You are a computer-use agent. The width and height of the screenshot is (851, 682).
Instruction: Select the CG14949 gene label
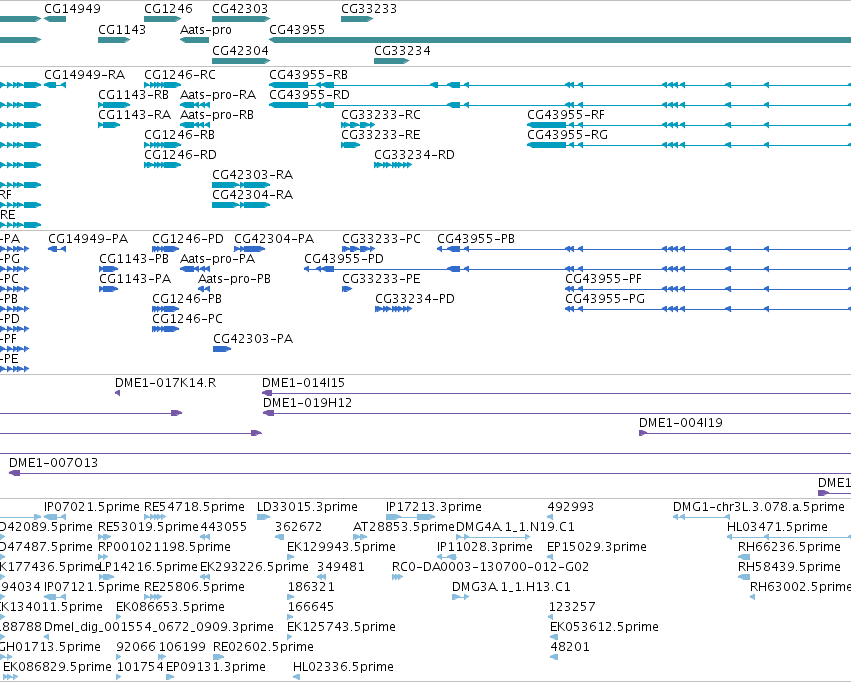click(72, 9)
